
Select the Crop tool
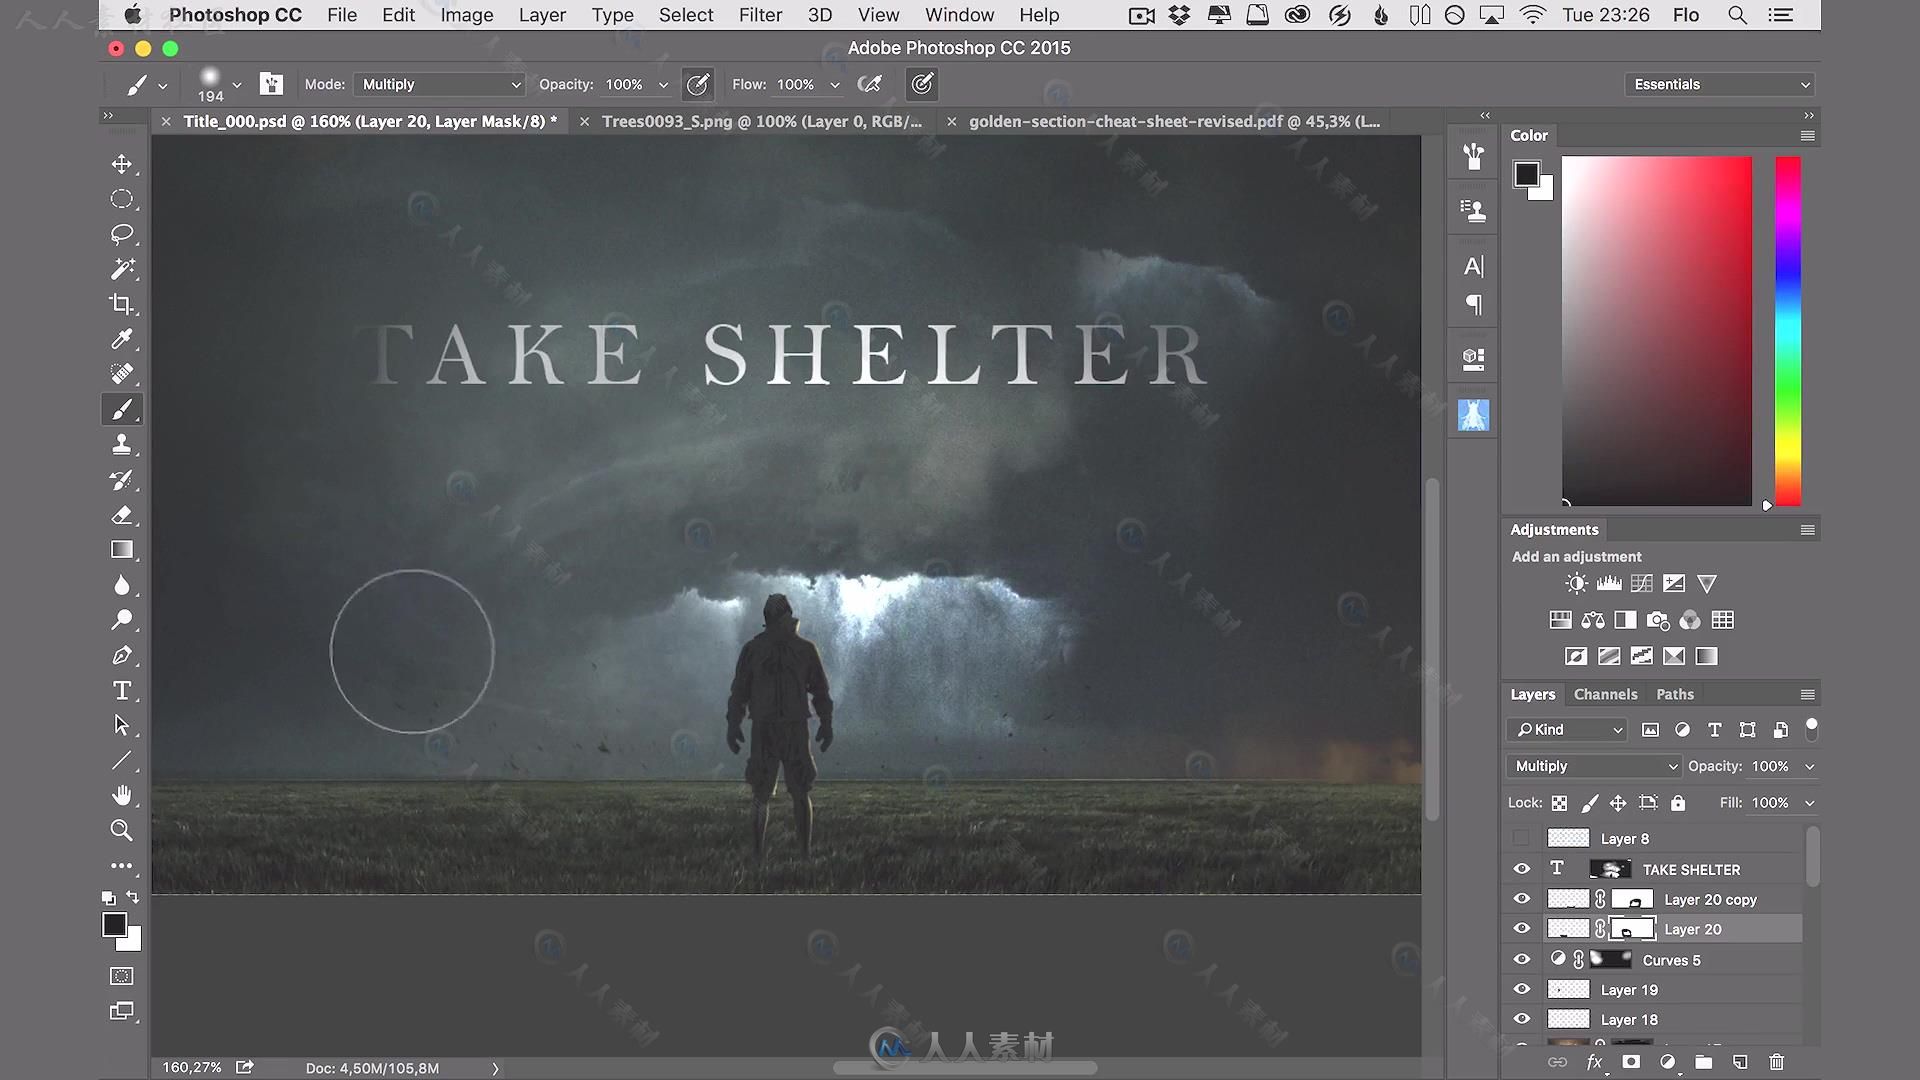coord(122,304)
